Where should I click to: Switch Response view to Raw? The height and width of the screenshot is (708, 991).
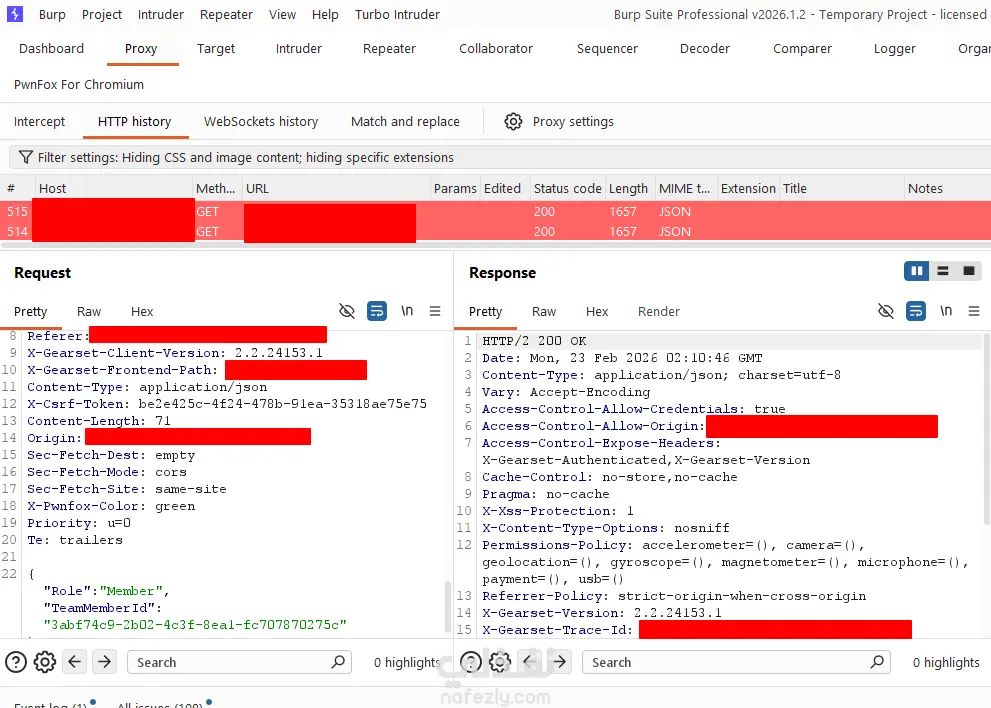(544, 312)
